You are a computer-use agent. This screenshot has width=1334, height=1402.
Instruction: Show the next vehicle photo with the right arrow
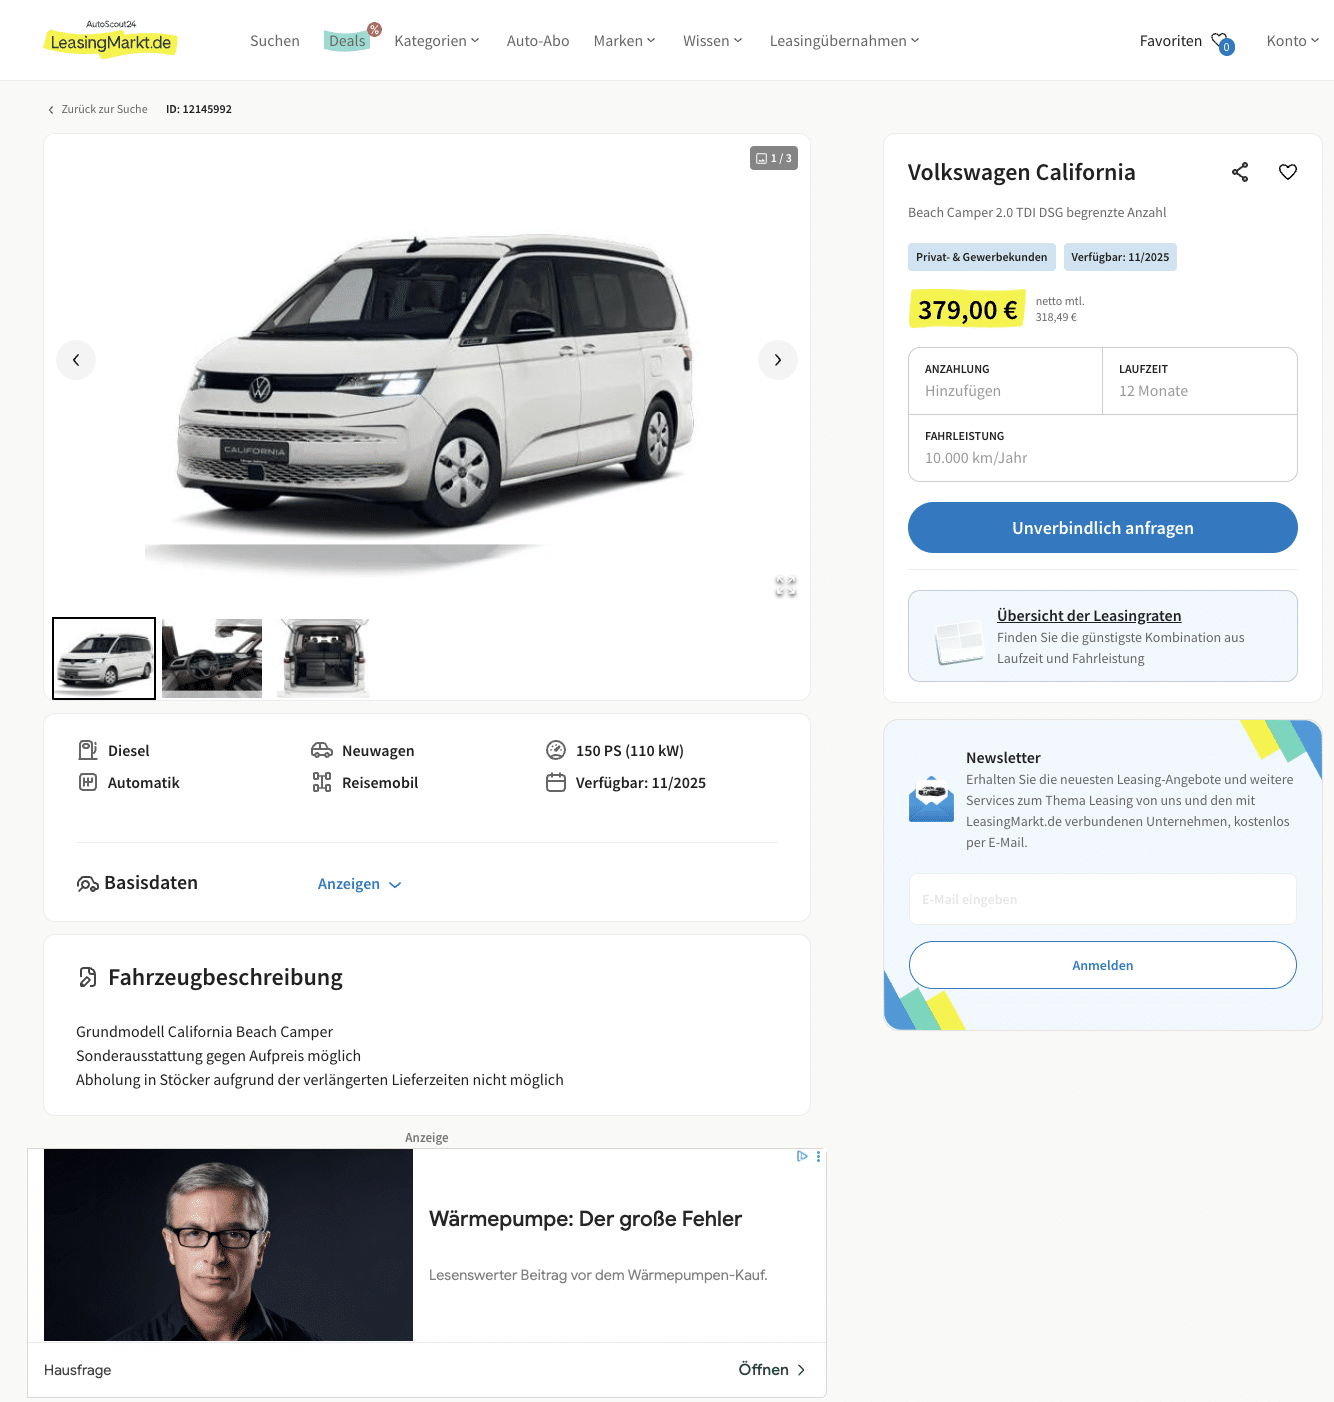(778, 360)
